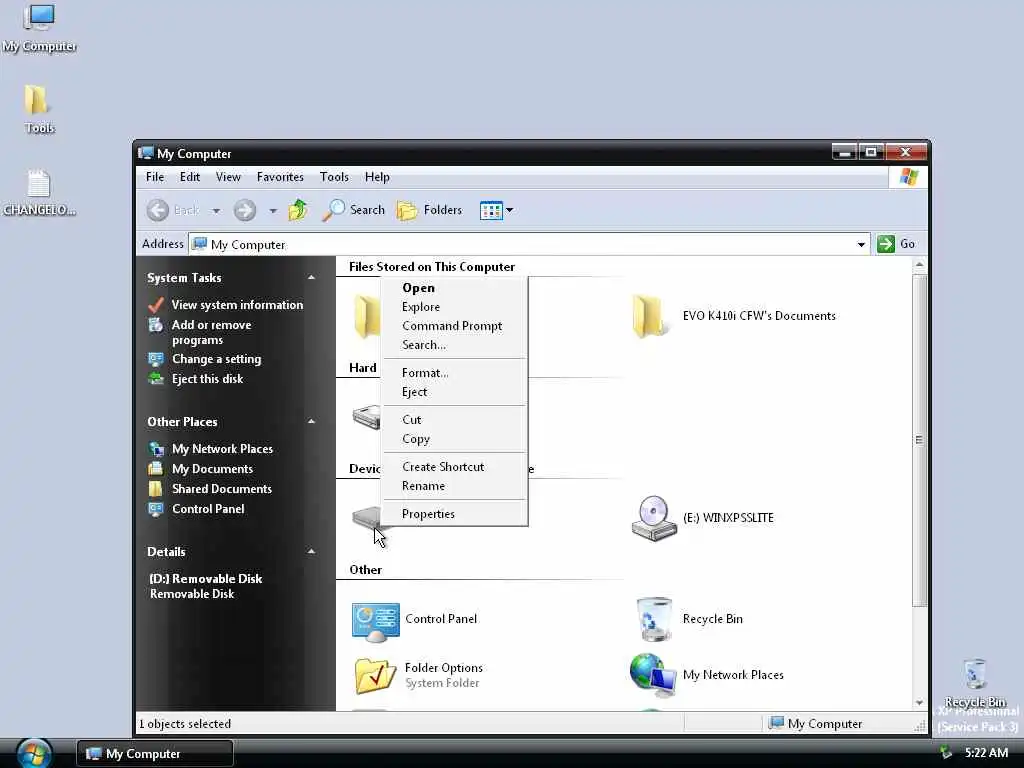Click My Computer taskbar button
Viewport: 1024px width, 768px height.
(x=155, y=754)
